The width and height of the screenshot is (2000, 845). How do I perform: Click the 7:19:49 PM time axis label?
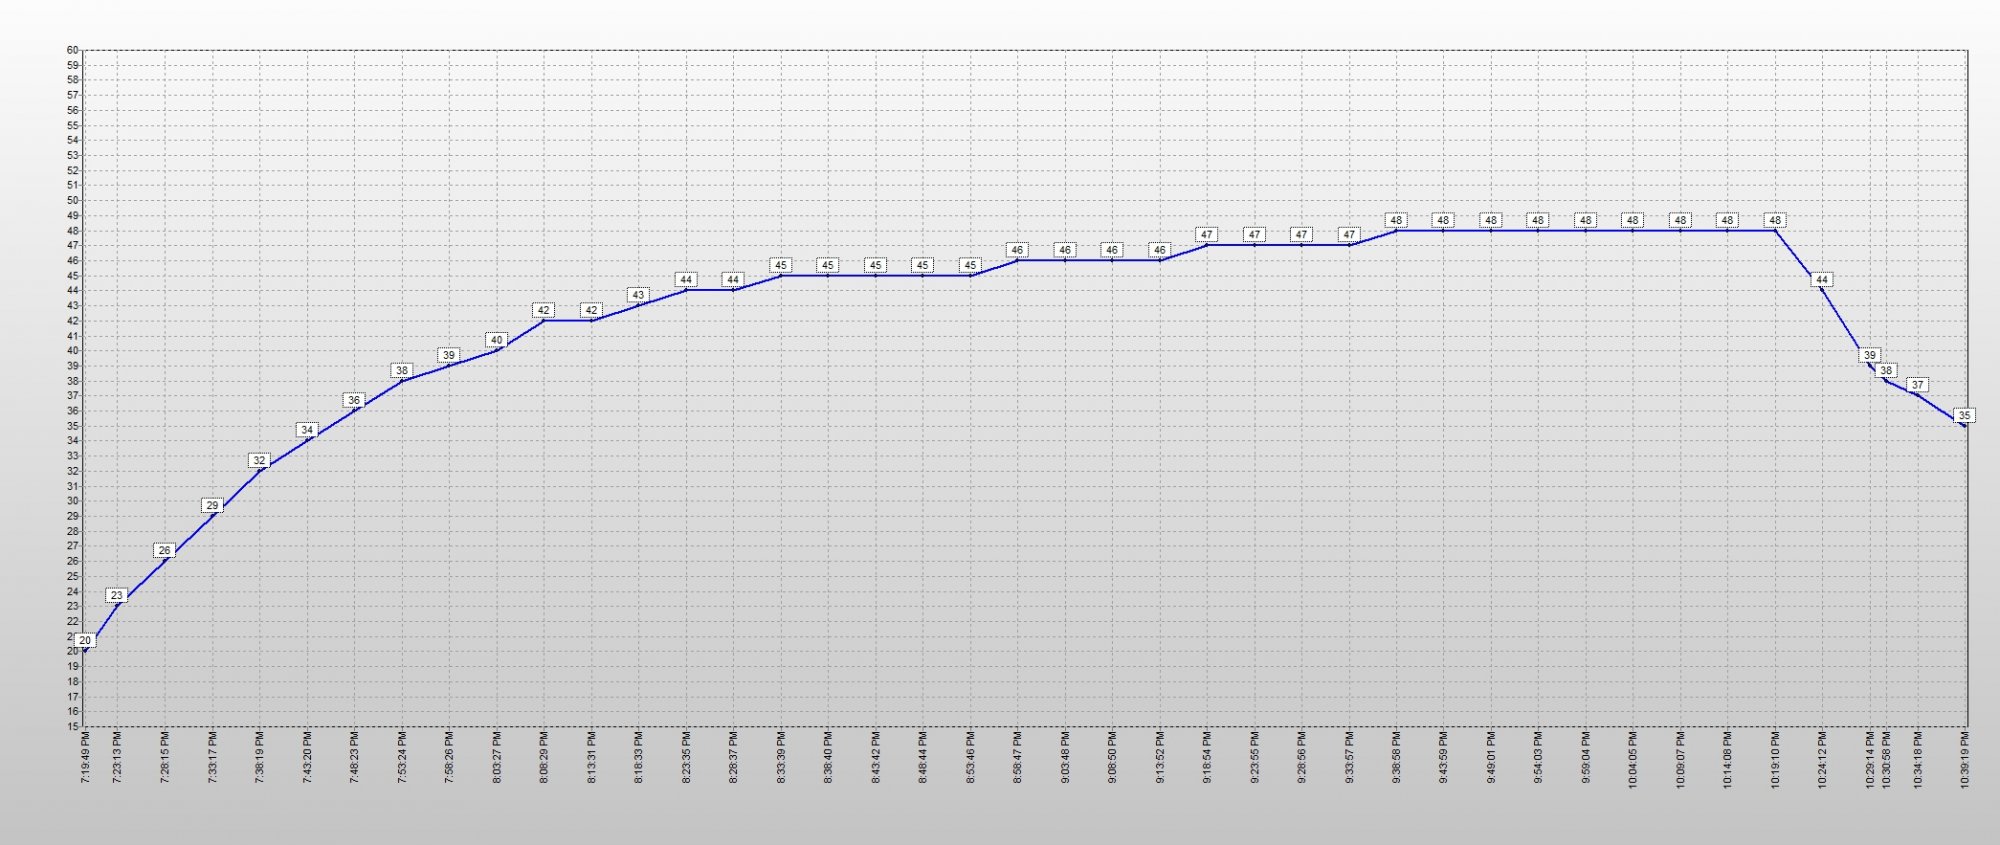point(86,760)
